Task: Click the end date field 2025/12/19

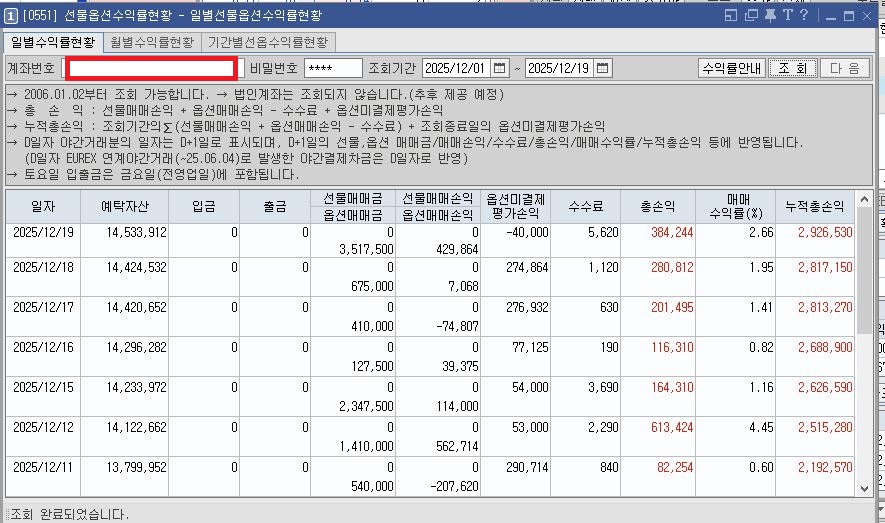Action: [560, 68]
